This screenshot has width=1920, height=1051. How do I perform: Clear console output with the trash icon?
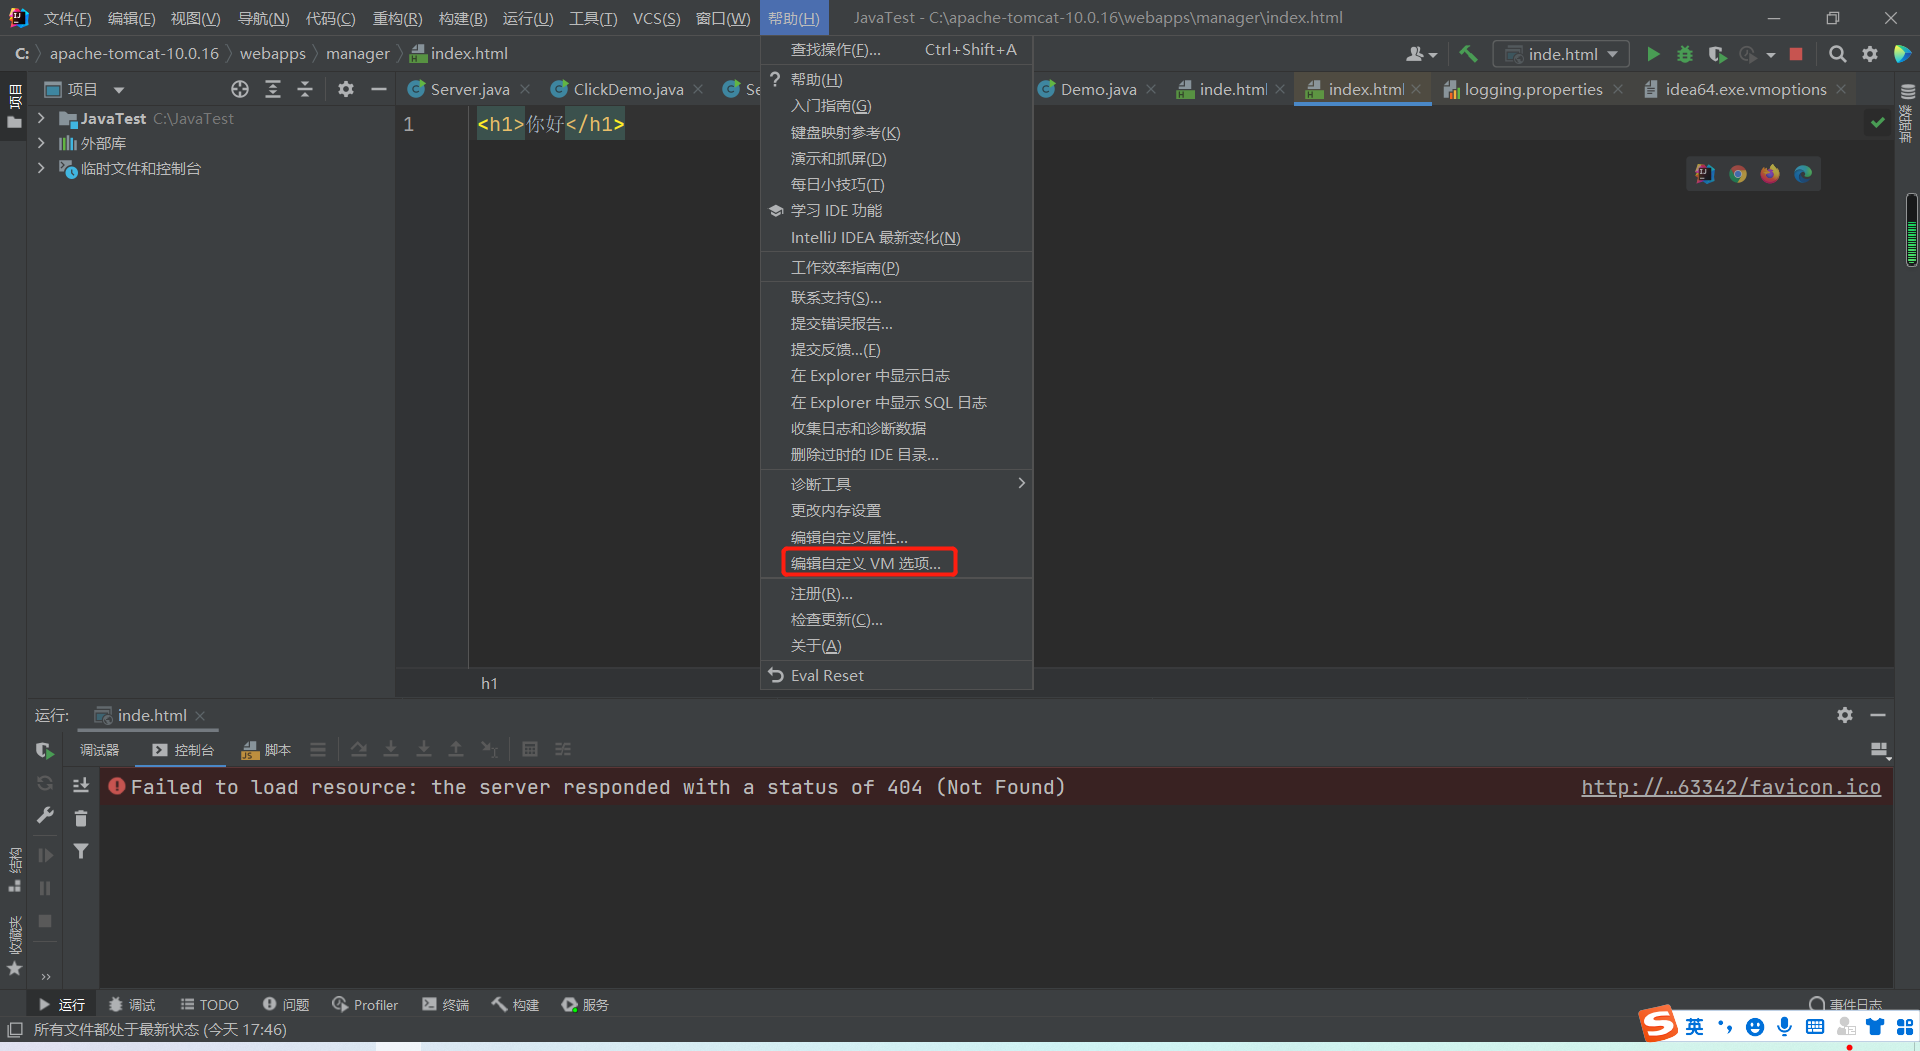81,818
